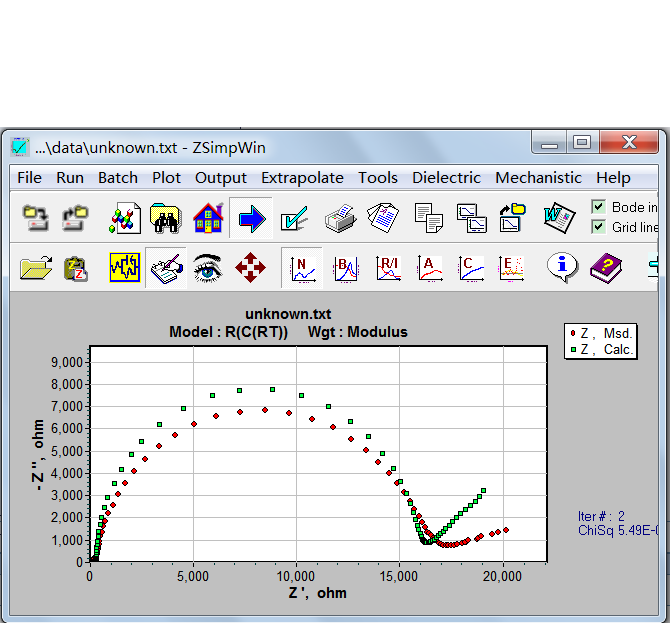Open the Mechanistic menu

[x=538, y=177]
